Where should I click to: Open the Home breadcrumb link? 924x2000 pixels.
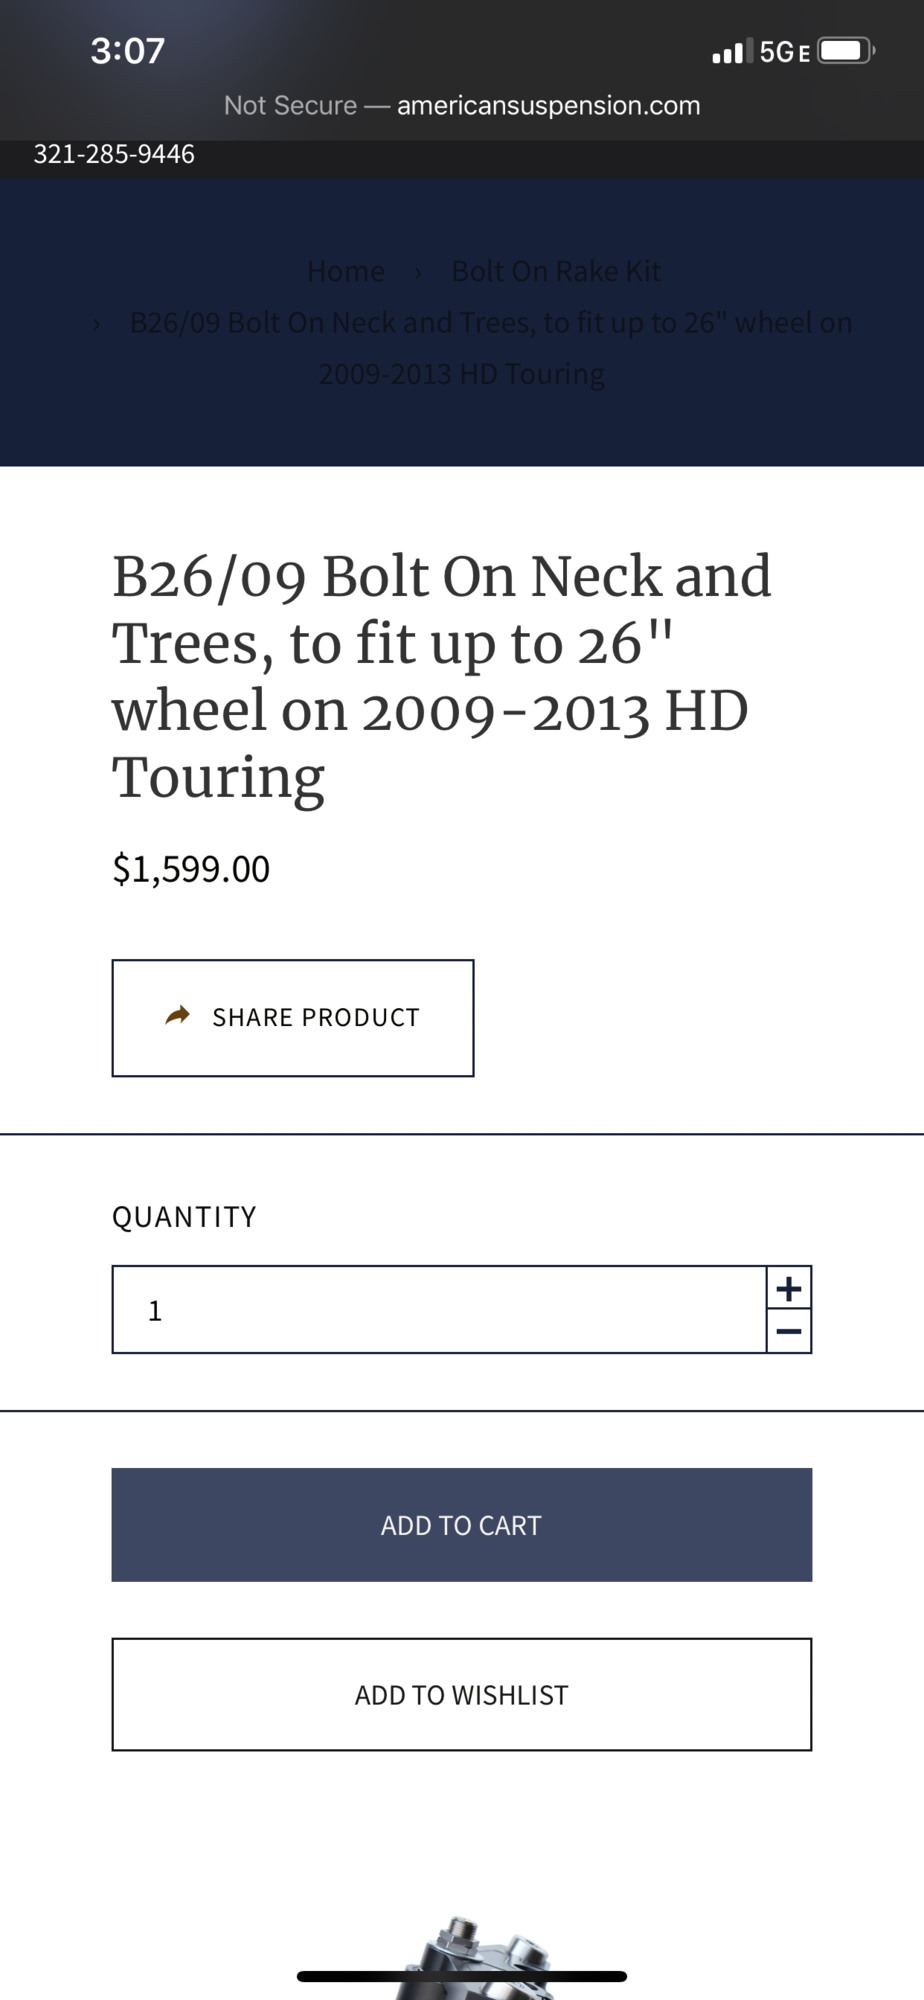(345, 271)
